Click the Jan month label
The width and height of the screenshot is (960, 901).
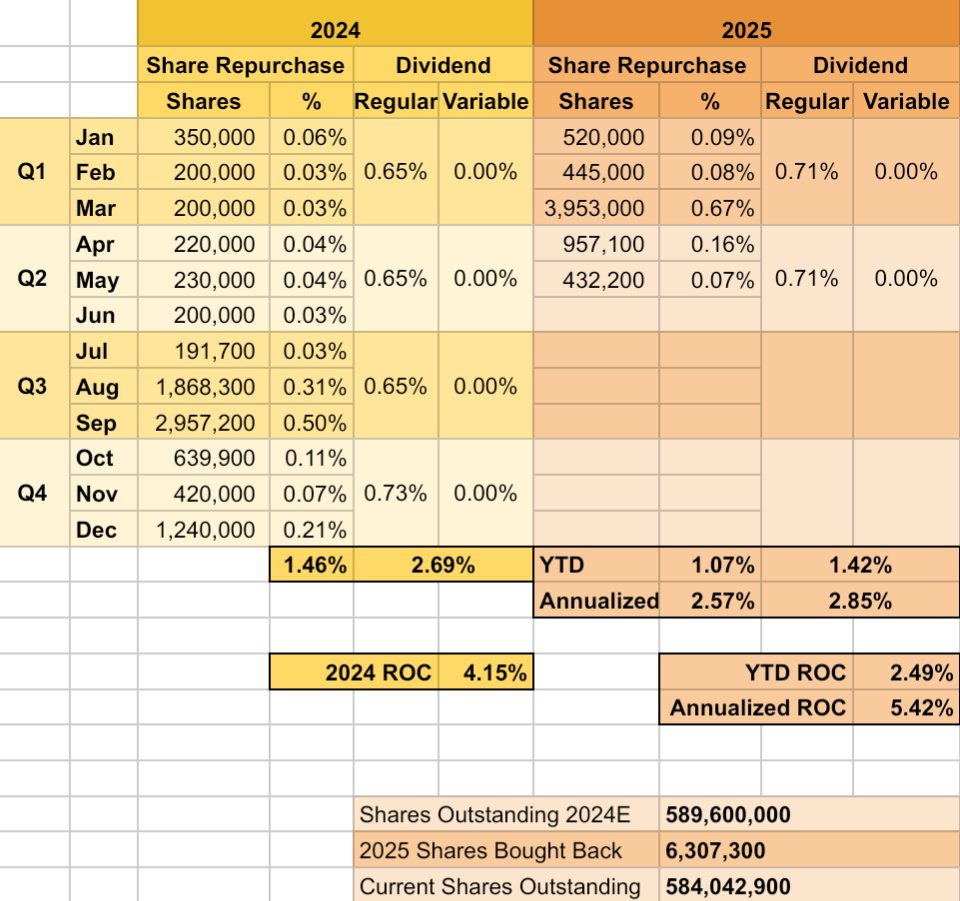click(104, 136)
